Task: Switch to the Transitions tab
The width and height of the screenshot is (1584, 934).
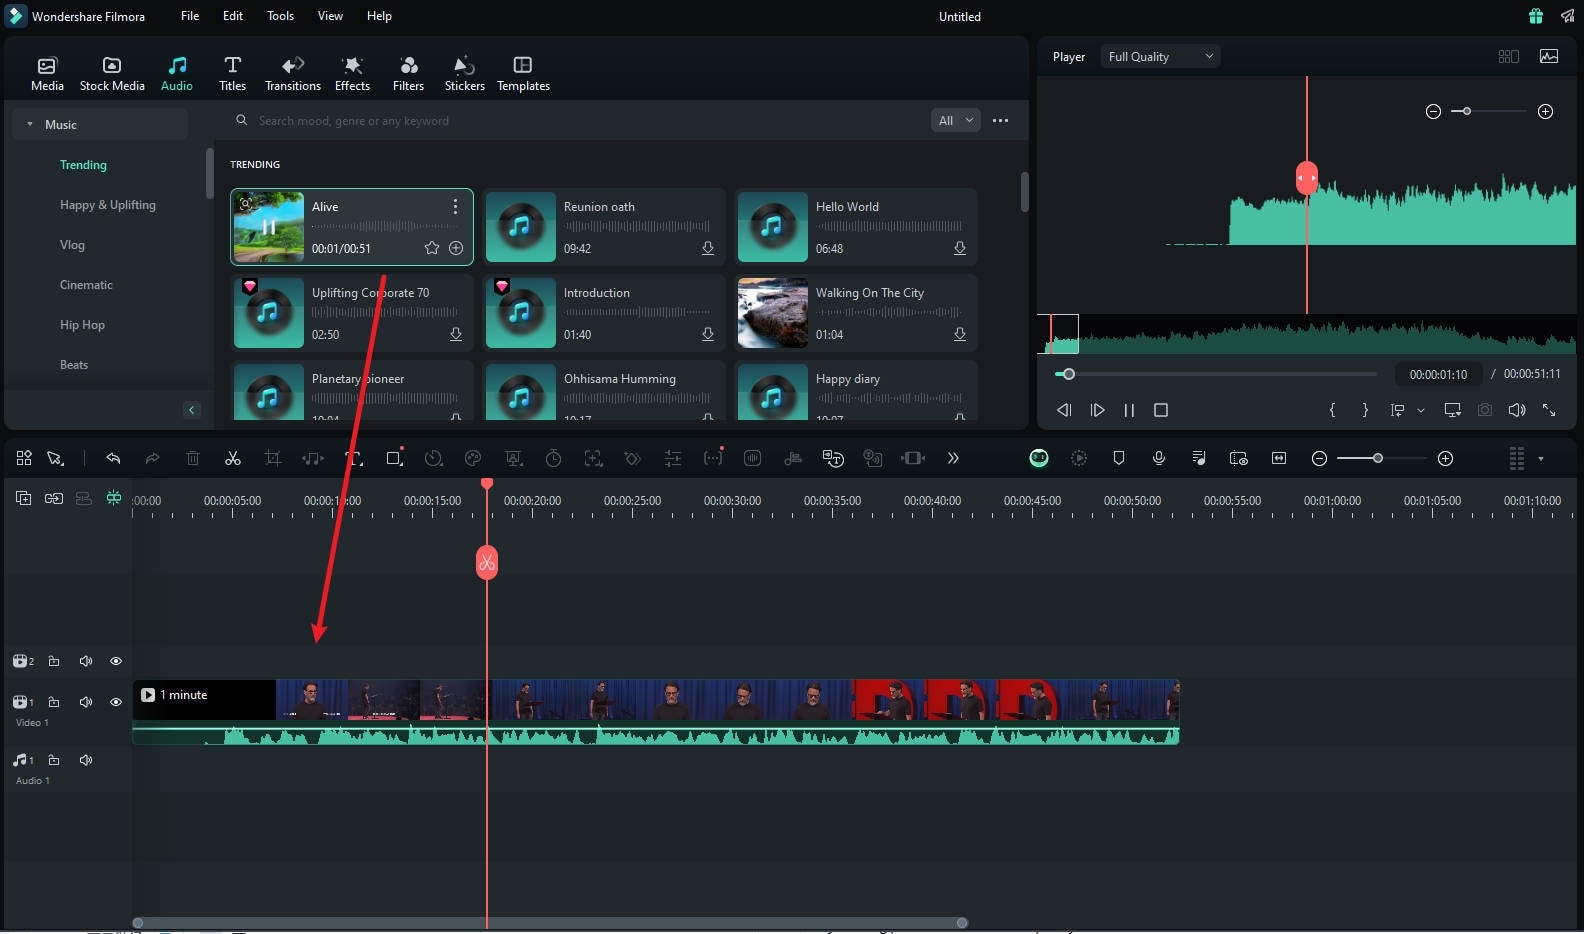Action: (293, 74)
